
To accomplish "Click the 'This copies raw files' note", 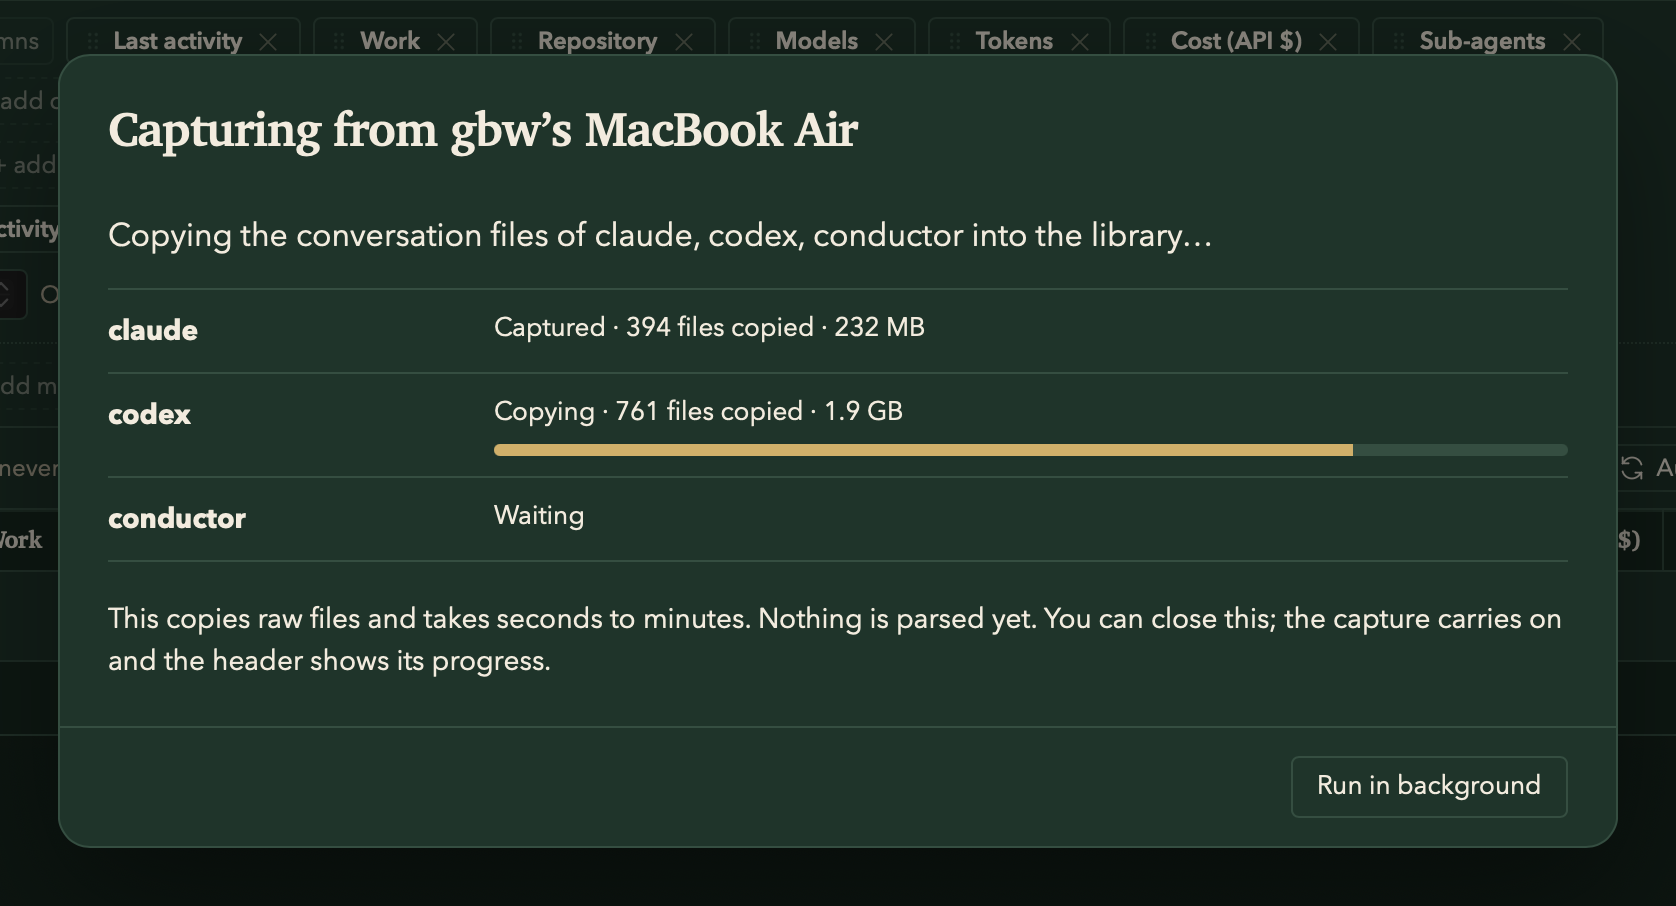I will coord(835,639).
